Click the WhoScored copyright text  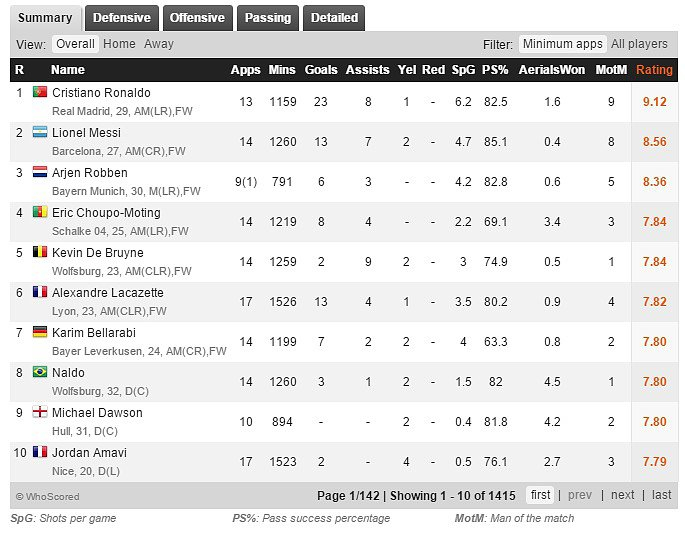tap(48, 497)
